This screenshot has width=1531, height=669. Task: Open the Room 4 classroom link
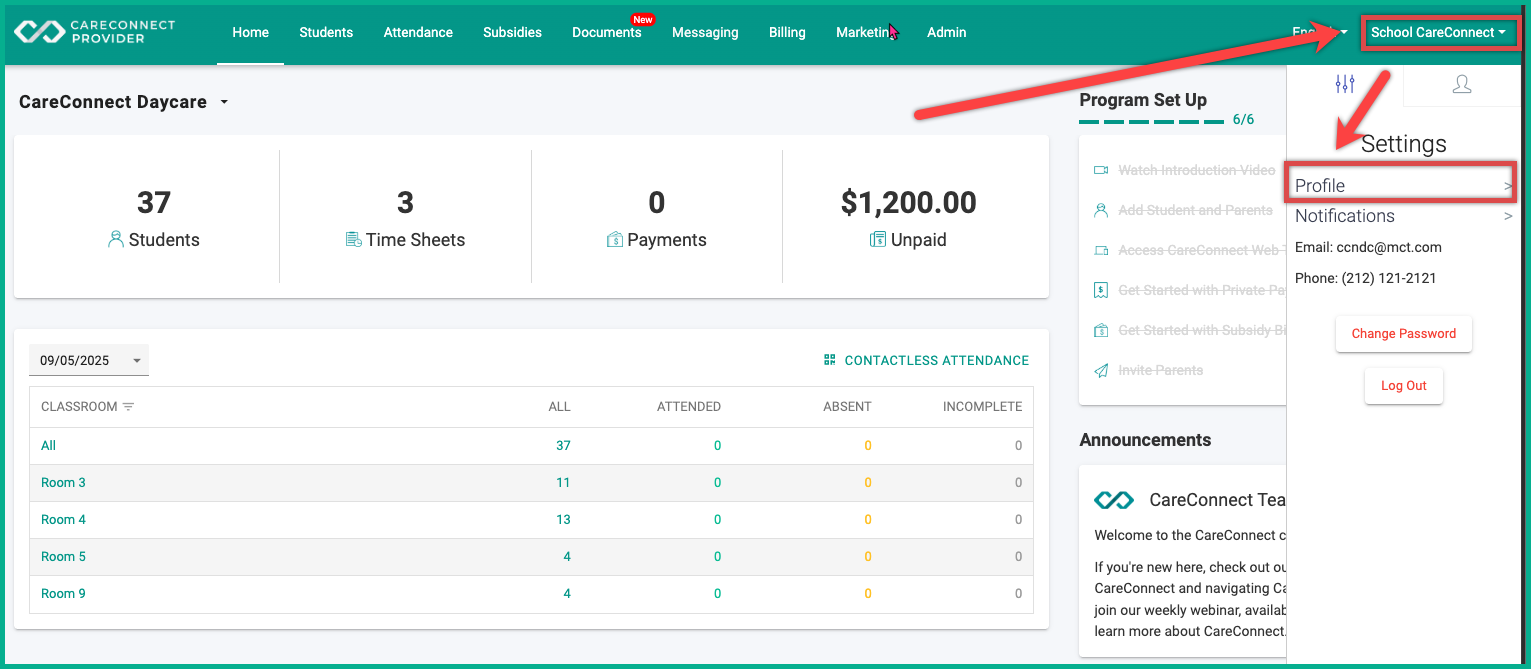pos(63,519)
